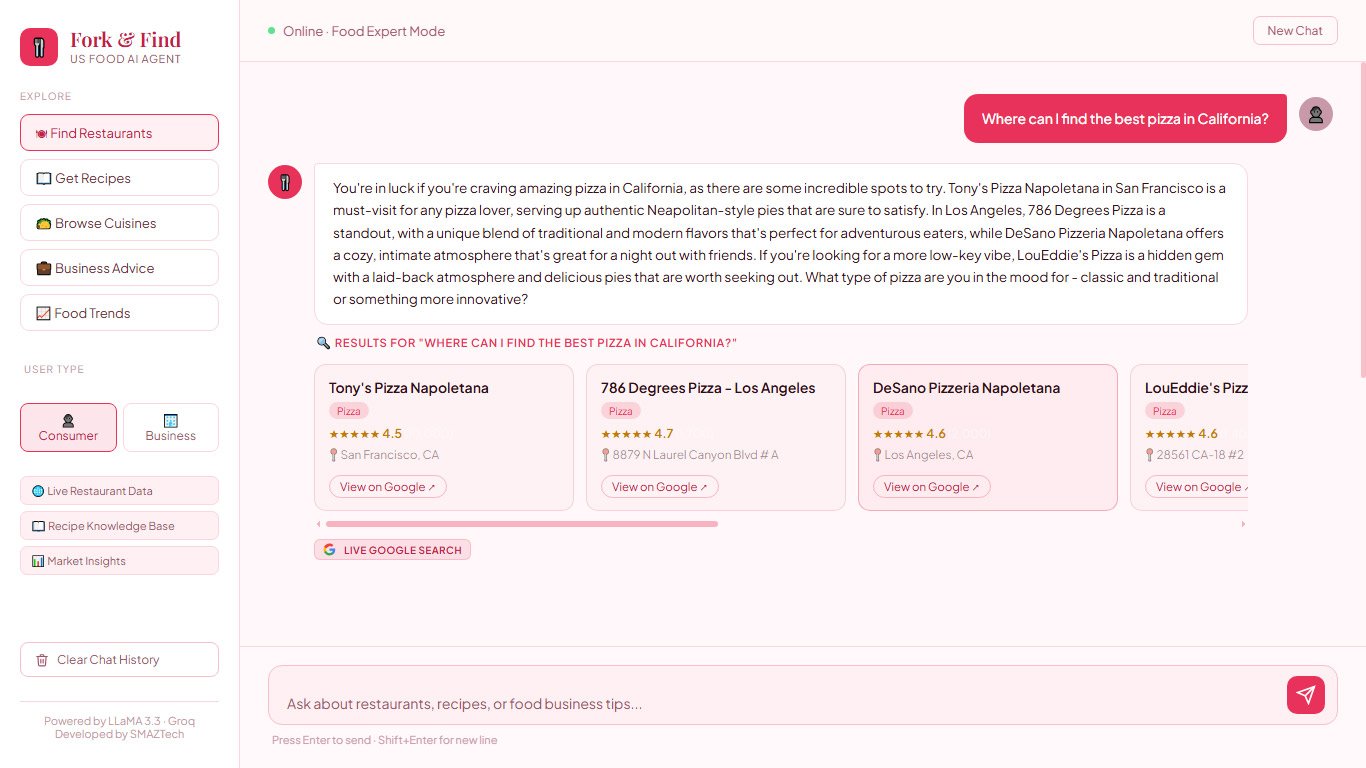Click the Pizza tag on Tony's card

[x=349, y=411]
